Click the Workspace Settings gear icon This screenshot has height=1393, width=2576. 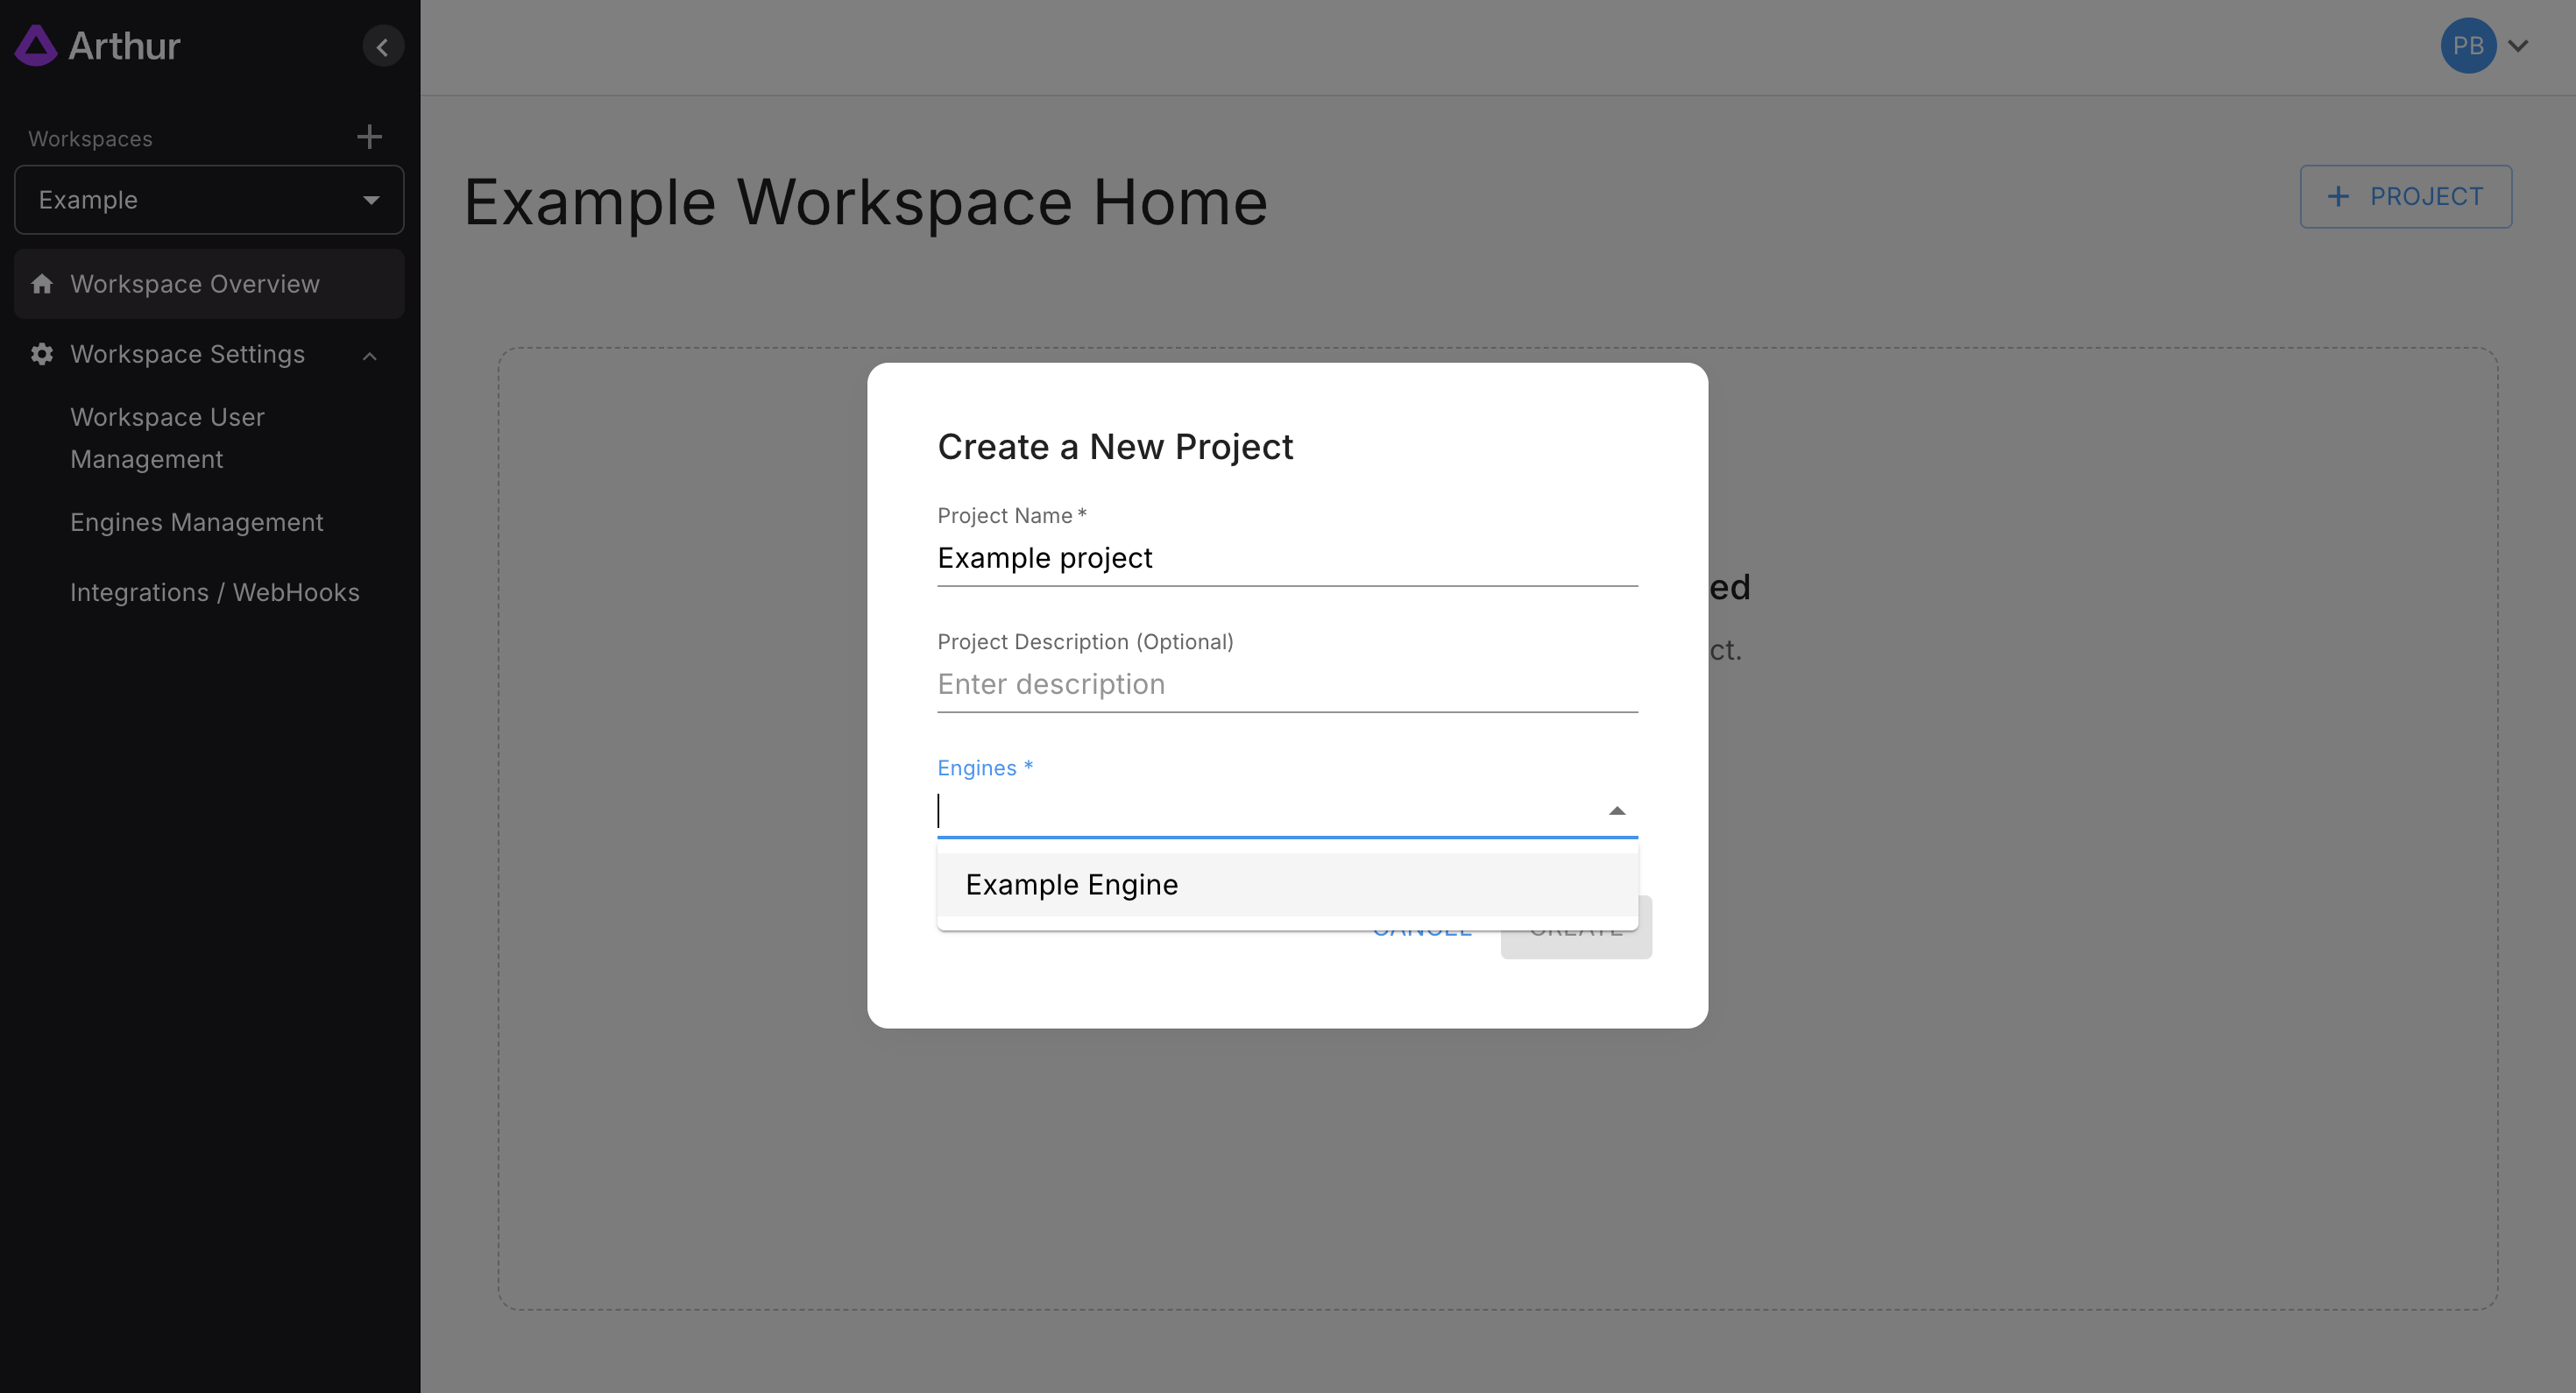tap(42, 354)
